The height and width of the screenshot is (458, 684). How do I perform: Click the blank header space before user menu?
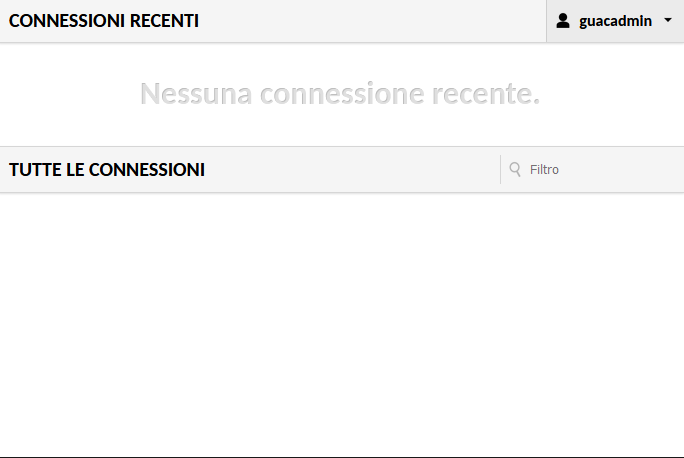tap(371, 21)
